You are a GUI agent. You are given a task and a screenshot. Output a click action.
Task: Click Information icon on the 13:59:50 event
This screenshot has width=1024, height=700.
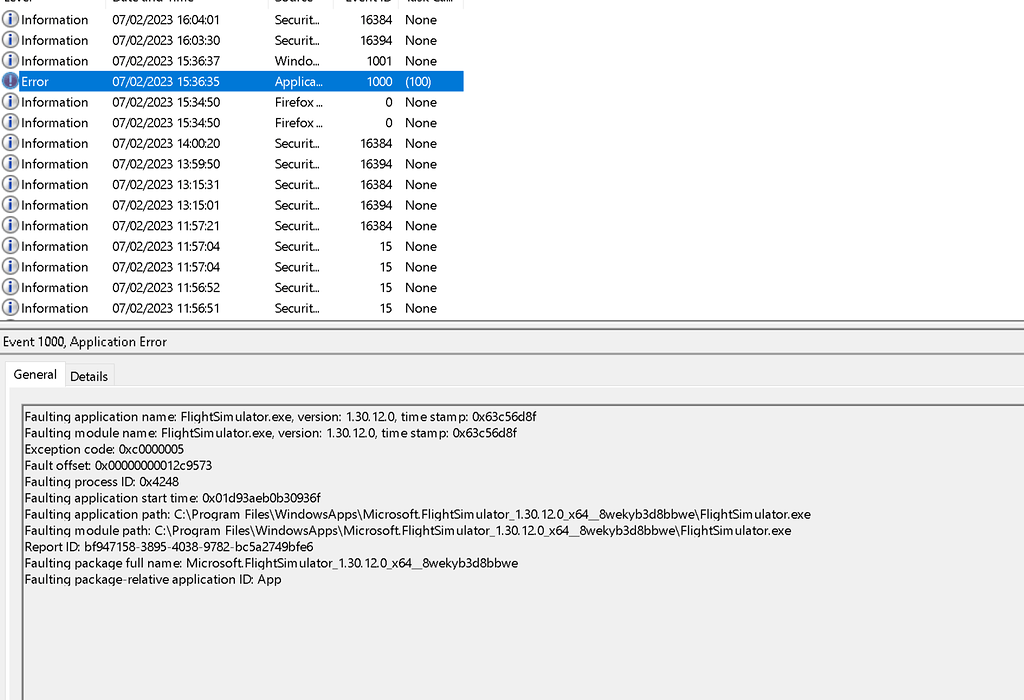(10, 163)
